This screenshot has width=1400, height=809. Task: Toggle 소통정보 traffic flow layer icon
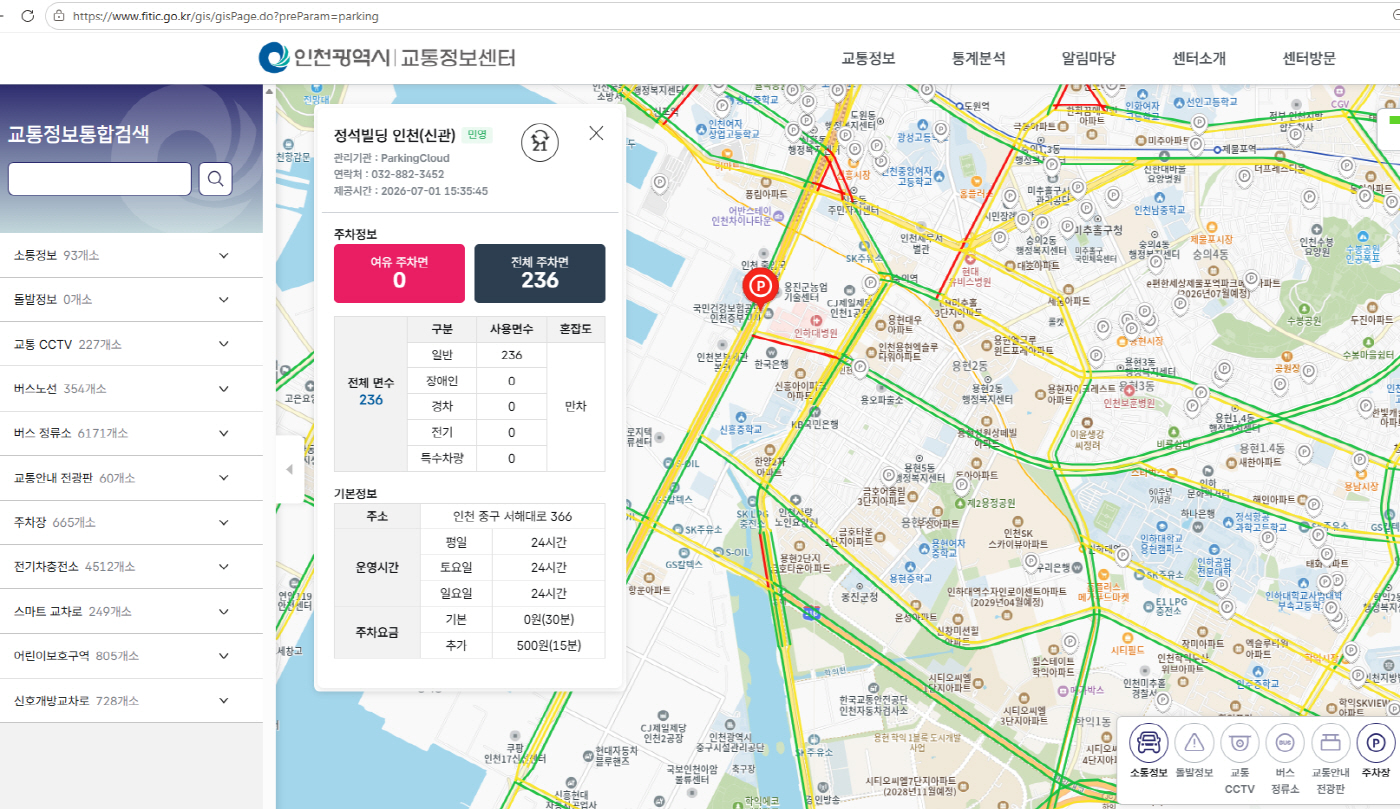pyautogui.click(x=1149, y=743)
